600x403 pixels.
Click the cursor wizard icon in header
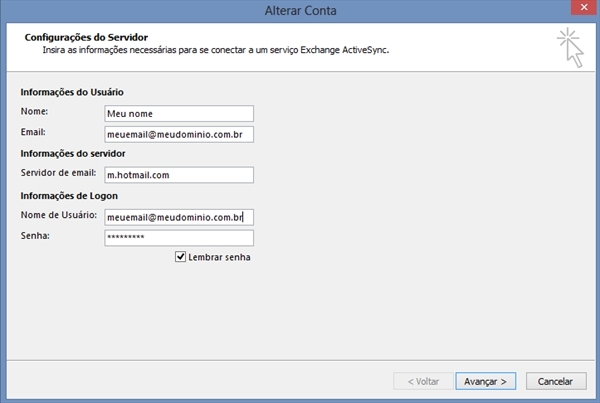(x=571, y=47)
